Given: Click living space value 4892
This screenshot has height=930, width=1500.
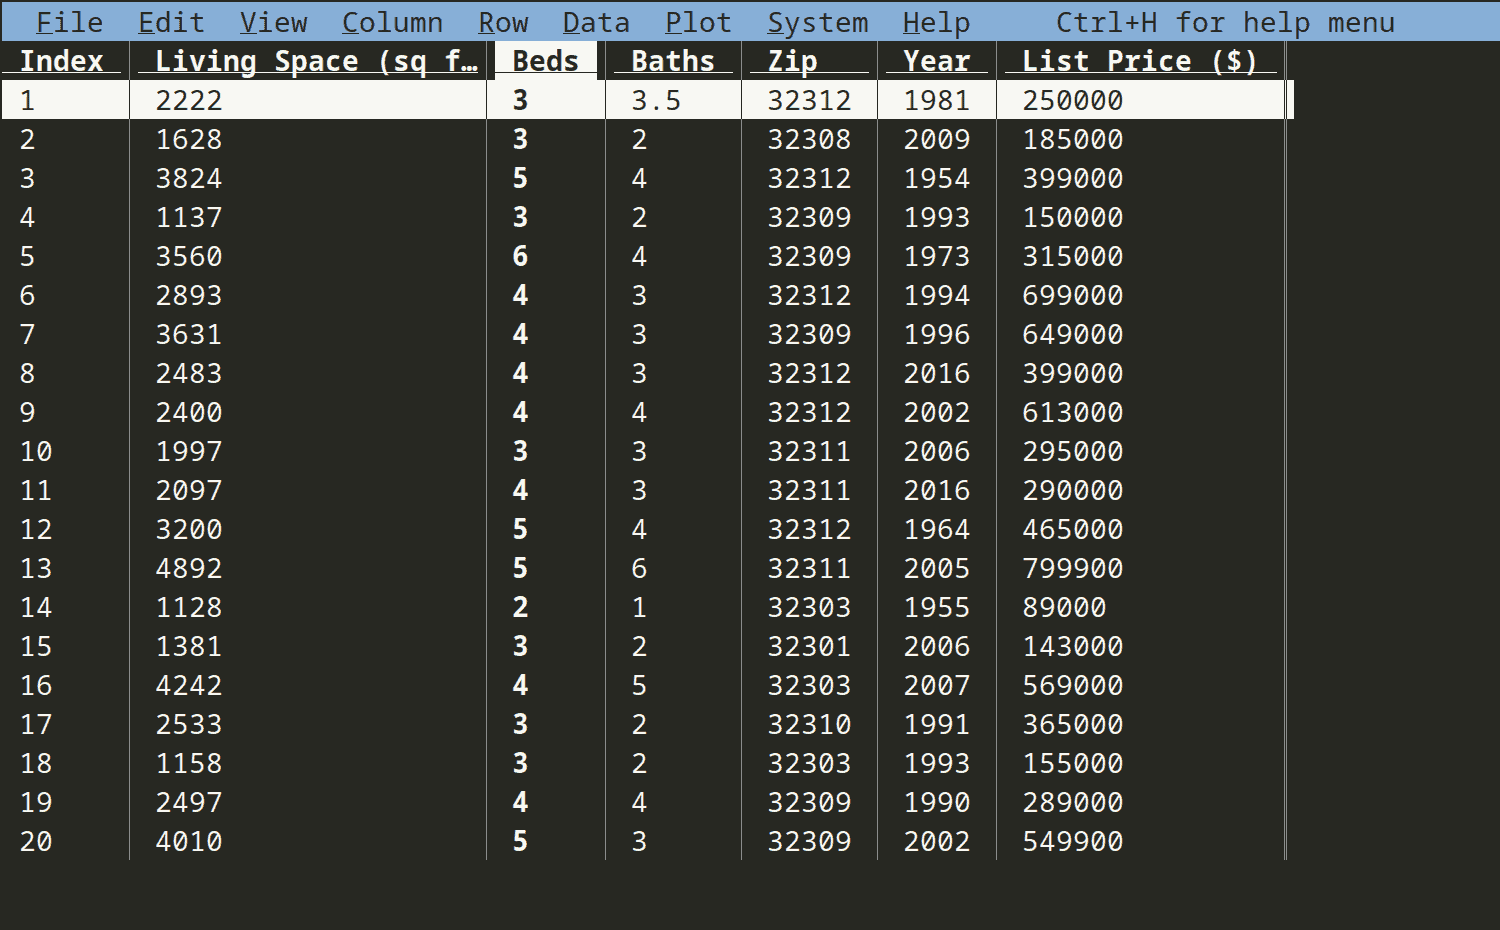Looking at the screenshot, I should coord(189,568).
